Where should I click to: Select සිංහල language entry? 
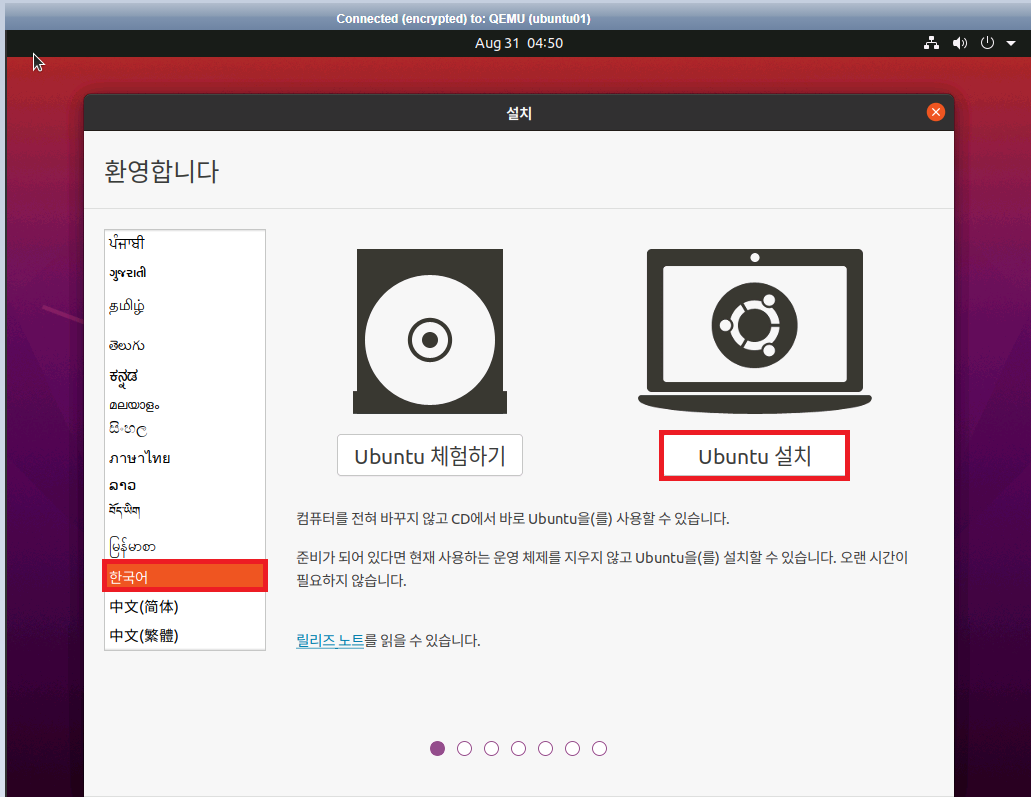tap(185, 429)
